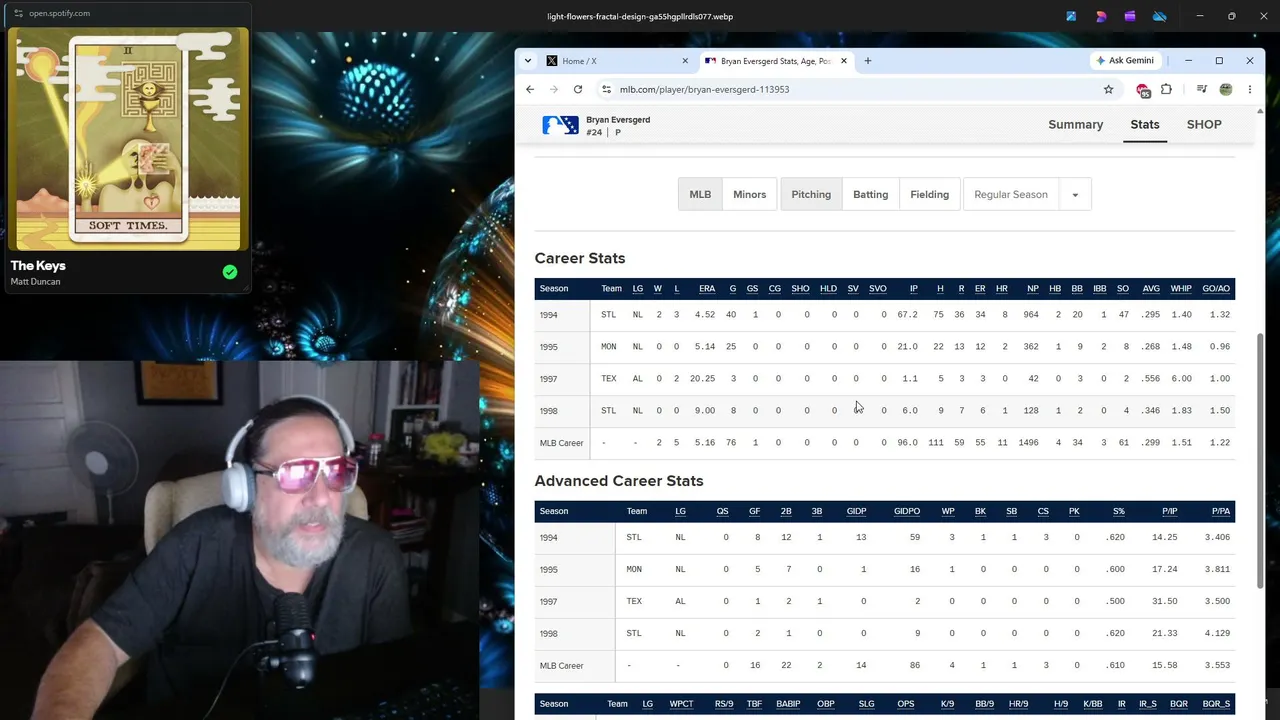Click the address bar URL mlb.com/player
Viewport: 1280px width, 720px height.
[704, 89]
